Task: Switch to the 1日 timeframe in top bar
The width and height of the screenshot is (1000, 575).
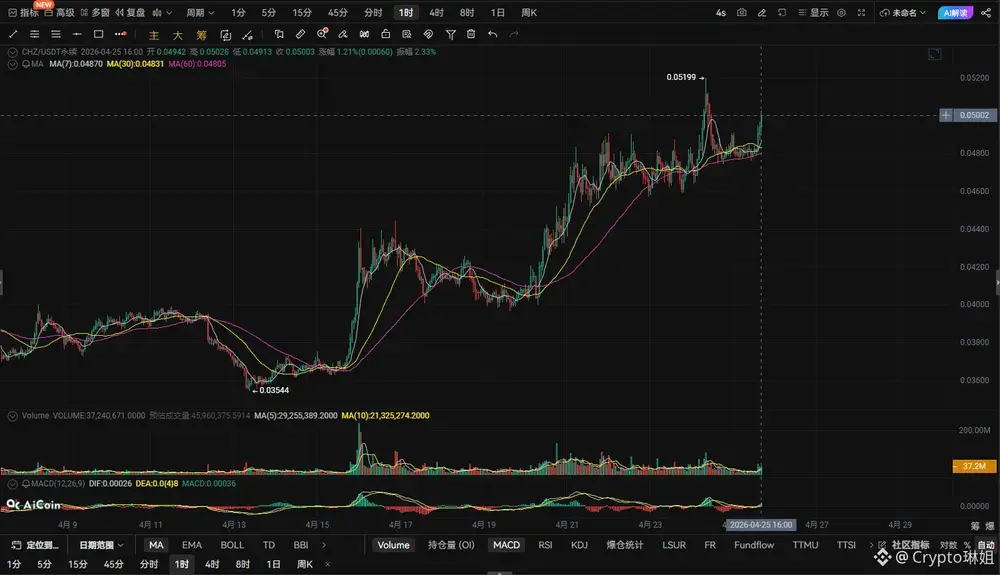Action: [x=497, y=13]
